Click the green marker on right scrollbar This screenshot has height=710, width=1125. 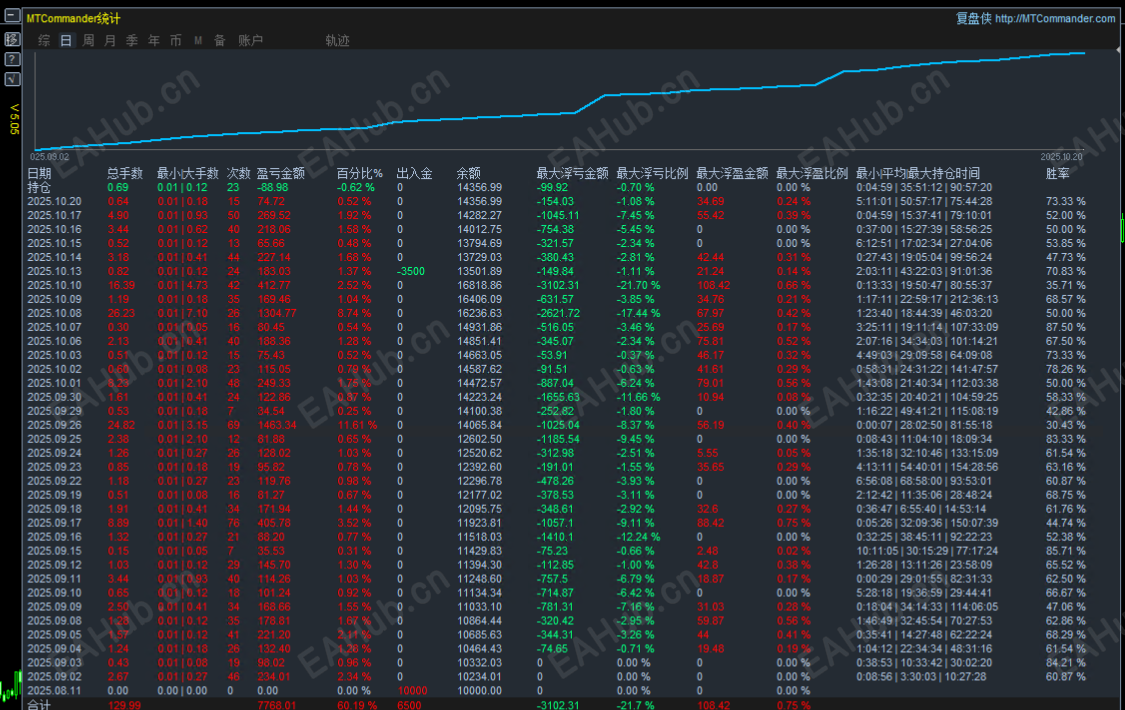[1121, 227]
